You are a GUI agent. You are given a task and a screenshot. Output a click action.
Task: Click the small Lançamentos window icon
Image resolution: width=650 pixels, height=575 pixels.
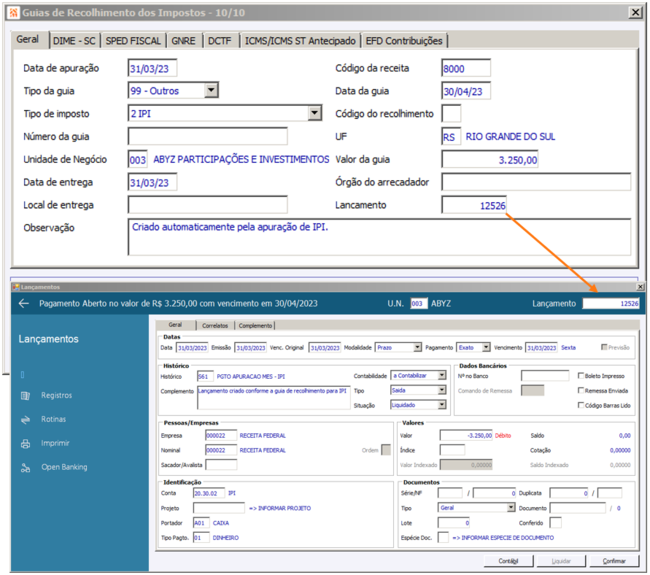(x=16, y=287)
